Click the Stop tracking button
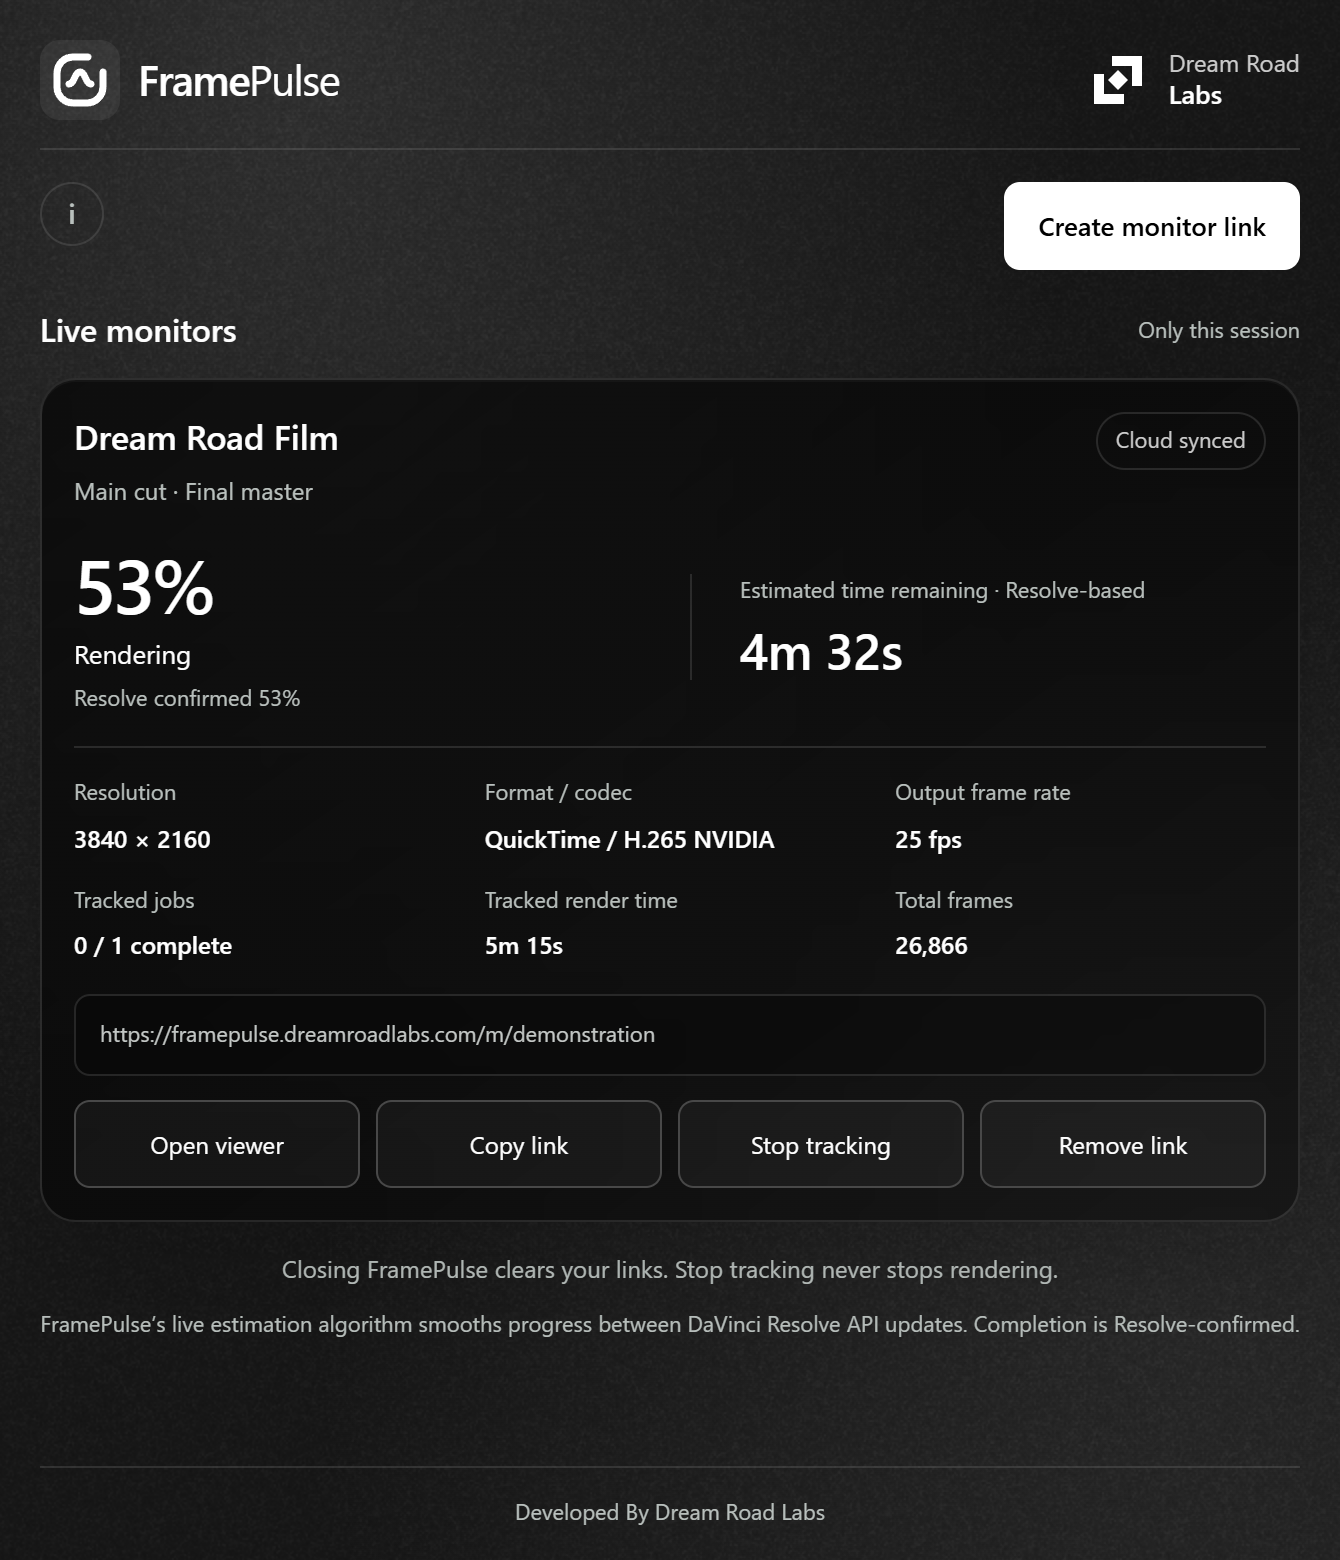 click(x=821, y=1144)
